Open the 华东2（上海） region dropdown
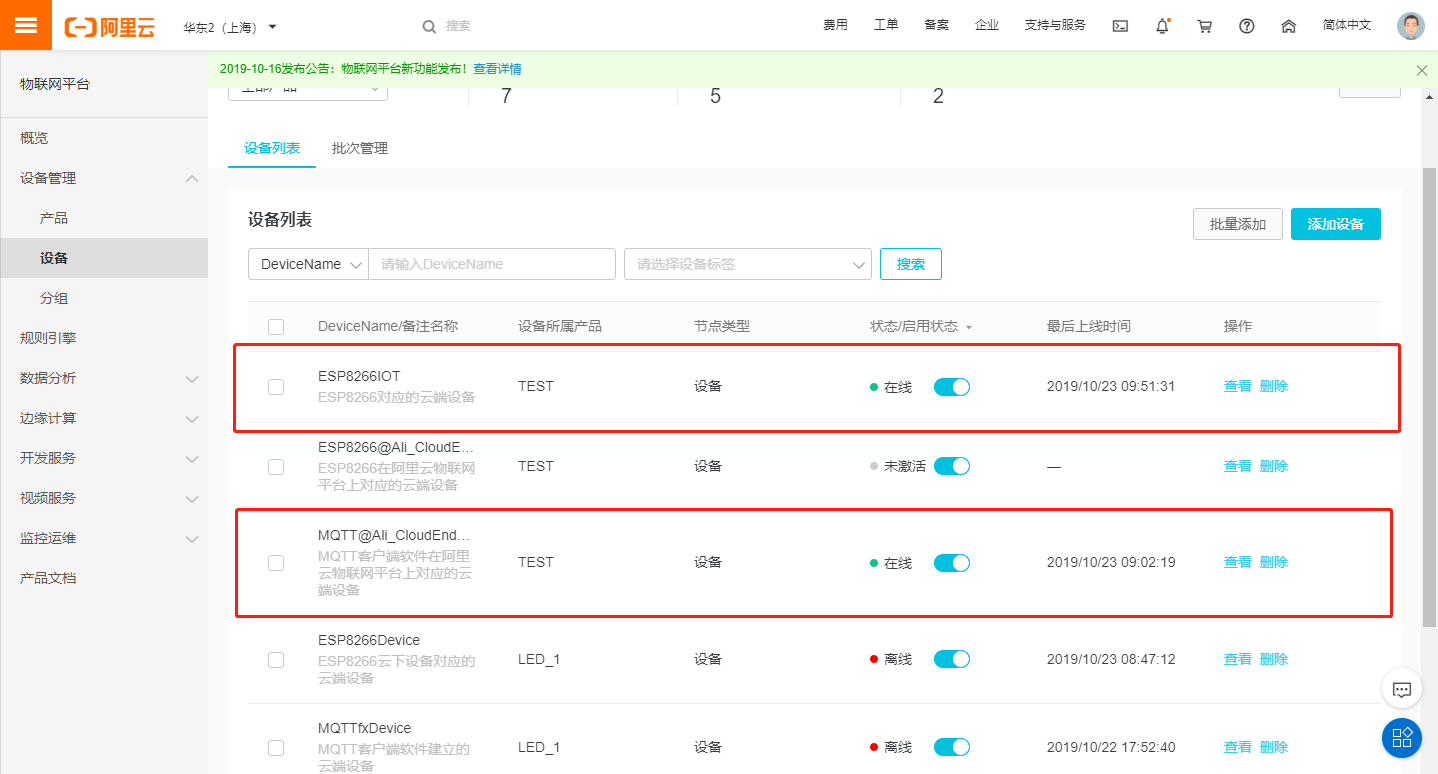Viewport: 1438px width, 774px height. point(230,27)
